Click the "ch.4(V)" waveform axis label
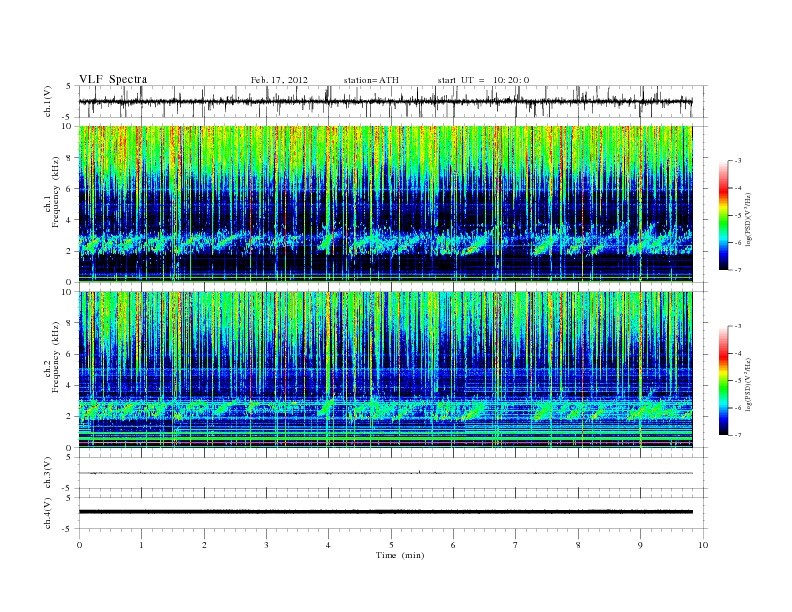792x612 pixels. [48, 513]
